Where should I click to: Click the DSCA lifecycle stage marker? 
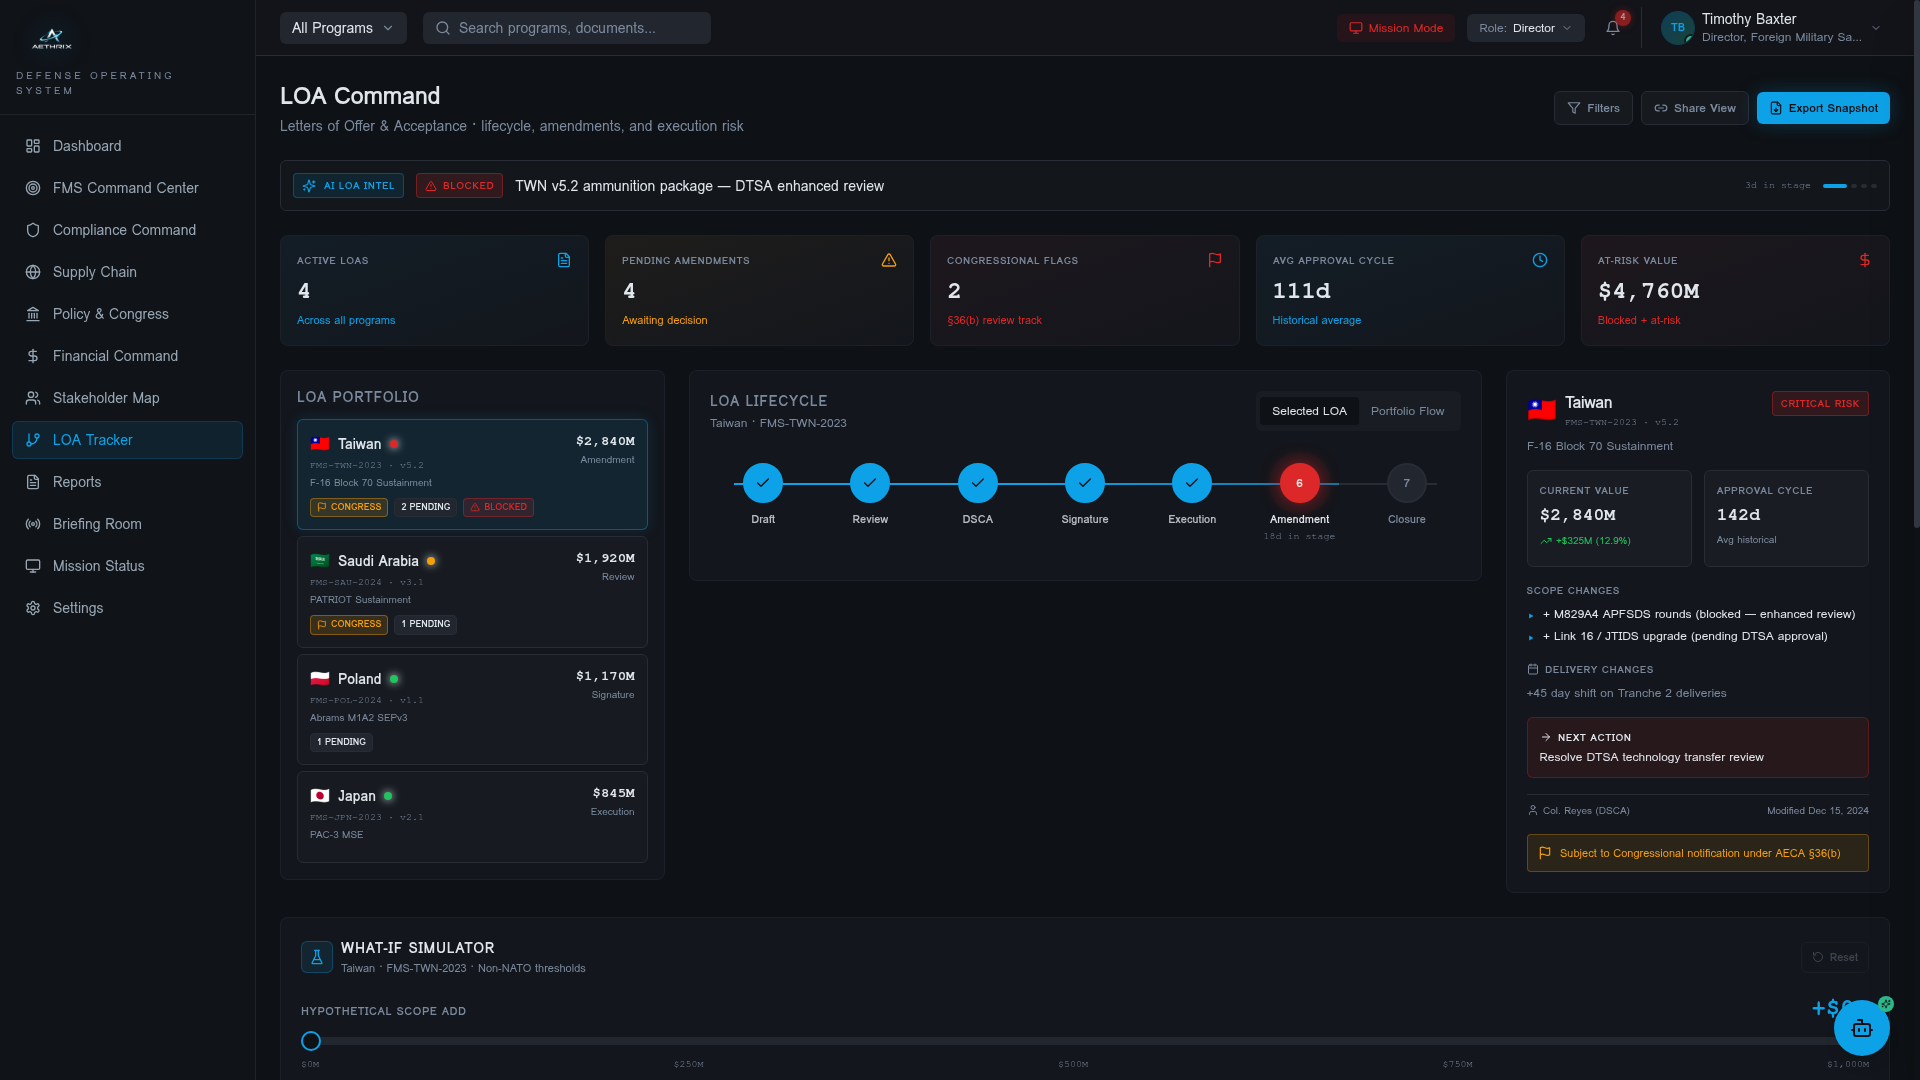[x=977, y=483]
